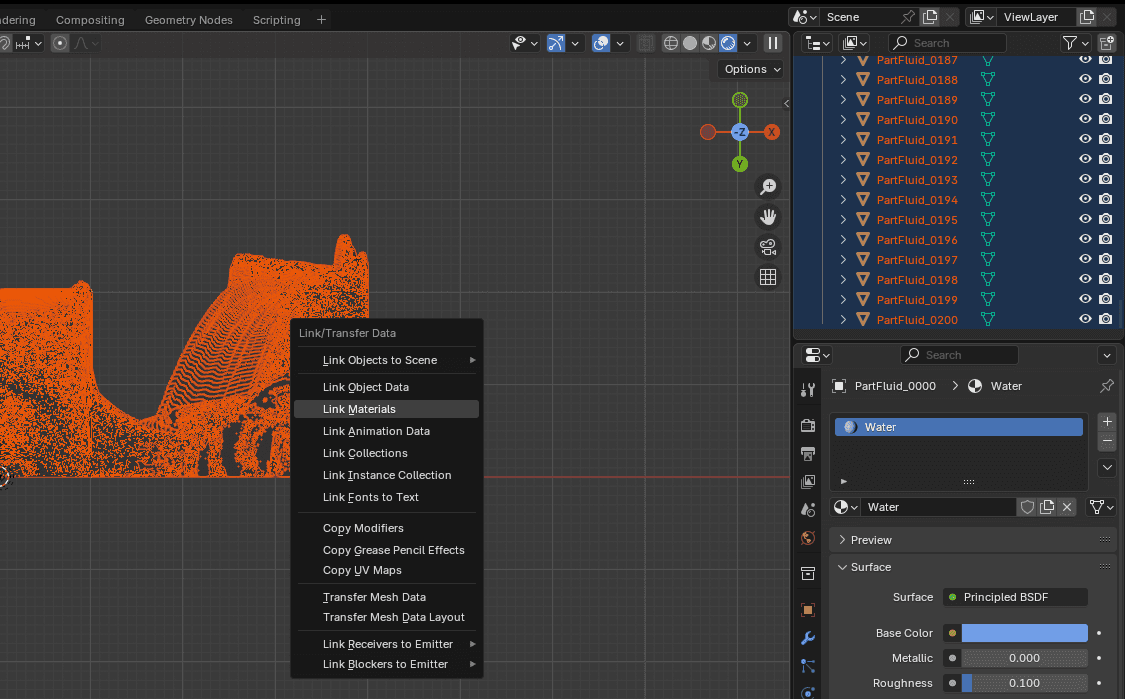The width and height of the screenshot is (1125, 699).
Task: Toggle viewport visibility of PartFluid_0198
Action: 1085,280
